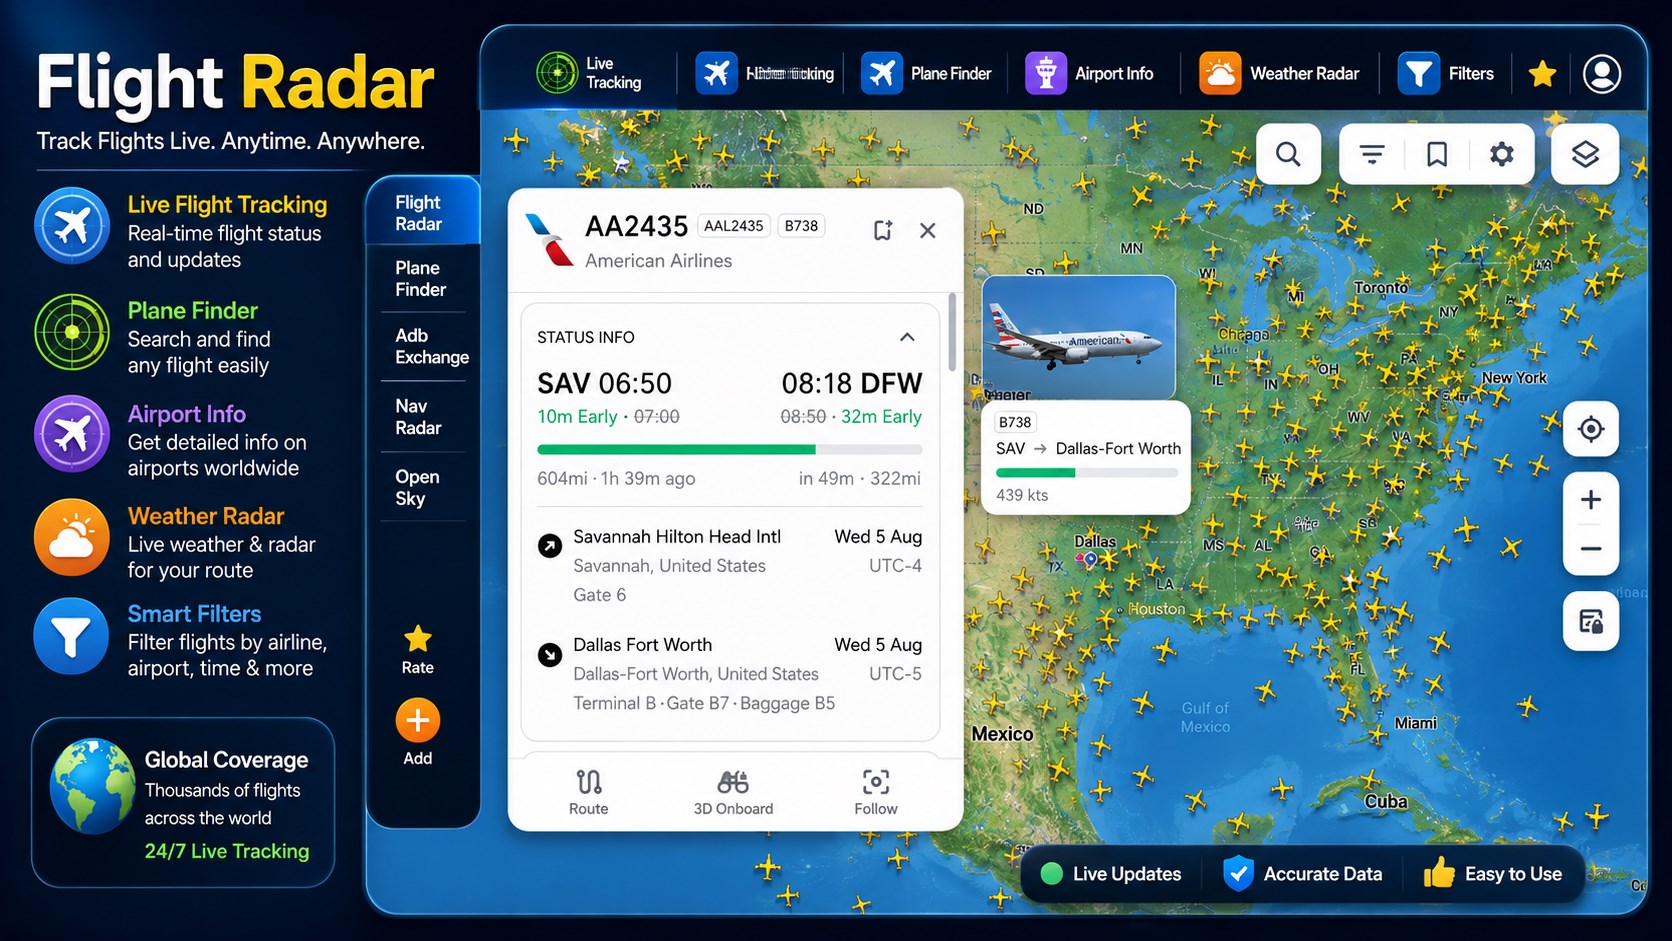The width and height of the screenshot is (1672, 941).
Task: Open the Filters tab
Action: (1446, 73)
